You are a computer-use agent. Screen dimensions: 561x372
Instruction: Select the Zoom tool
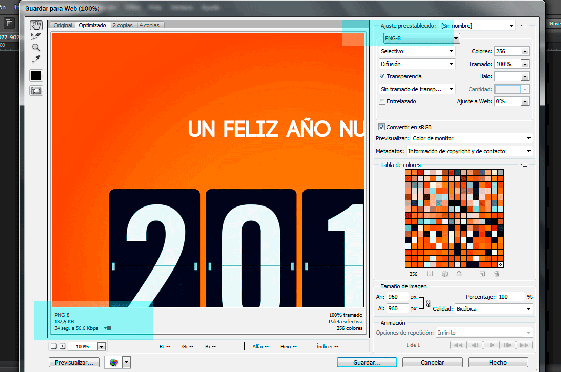coord(36,47)
